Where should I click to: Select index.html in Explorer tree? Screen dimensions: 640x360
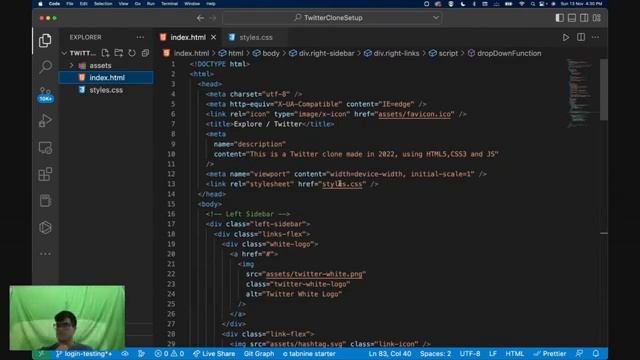[x=106, y=78]
